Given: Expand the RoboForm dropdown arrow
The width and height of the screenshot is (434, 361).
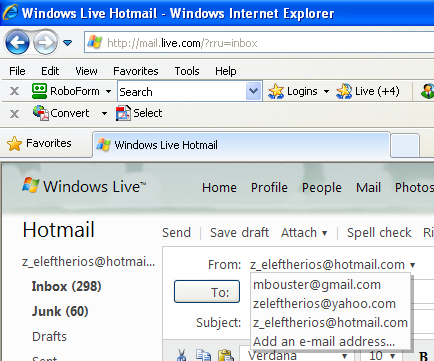Looking at the screenshot, I should [108, 91].
